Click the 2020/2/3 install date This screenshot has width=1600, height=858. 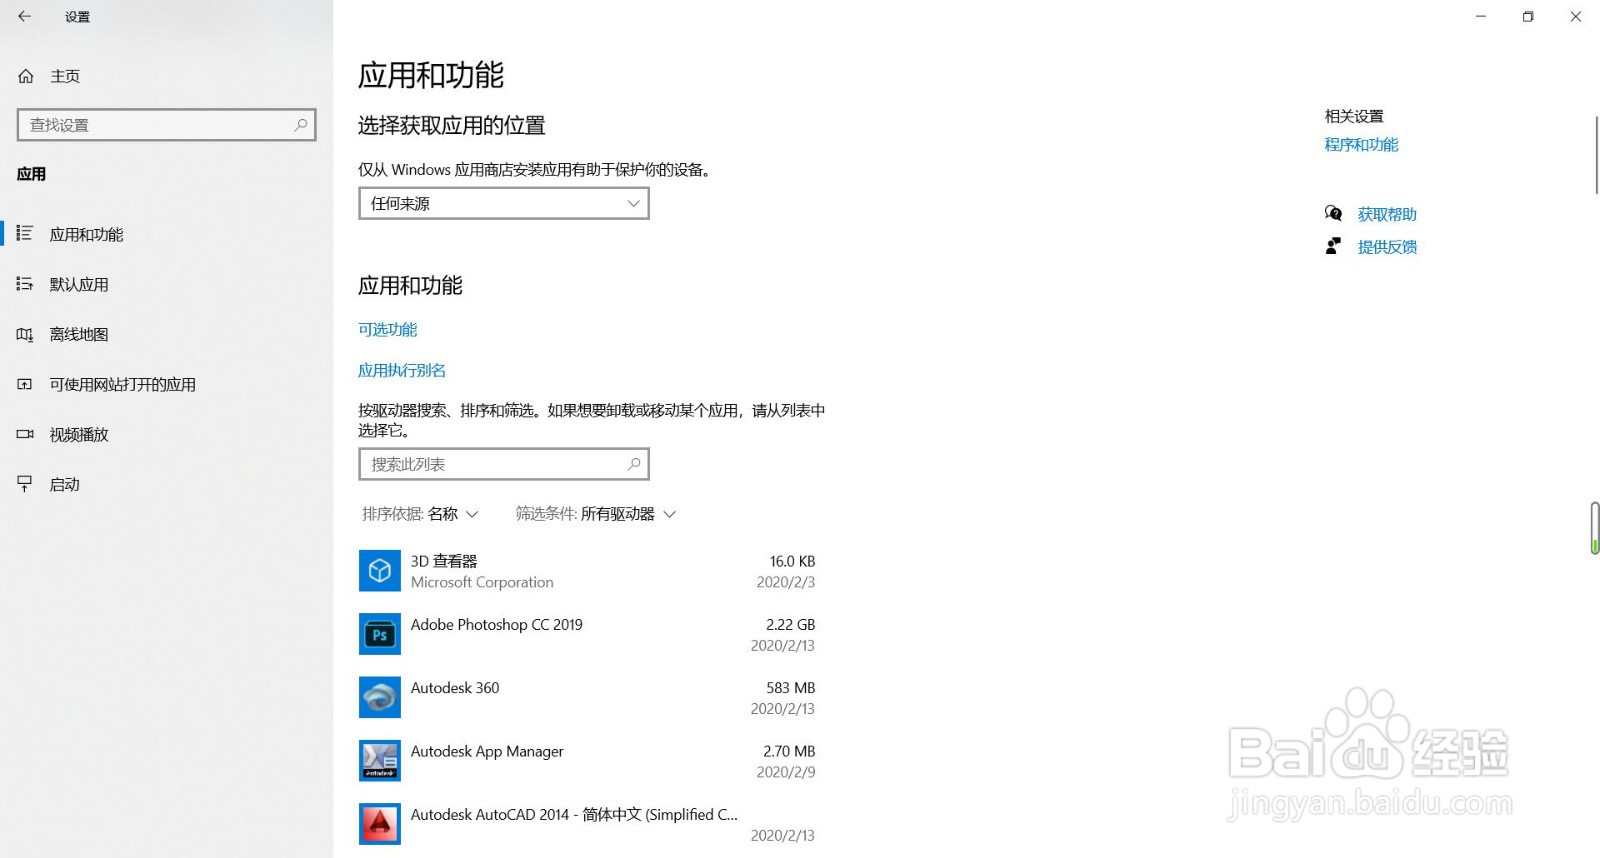coord(785,582)
